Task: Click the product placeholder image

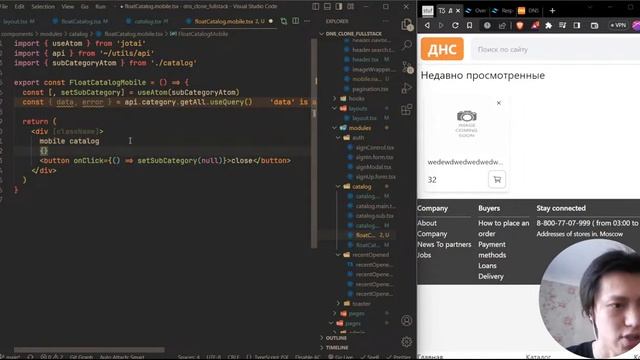Action: [x=467, y=124]
